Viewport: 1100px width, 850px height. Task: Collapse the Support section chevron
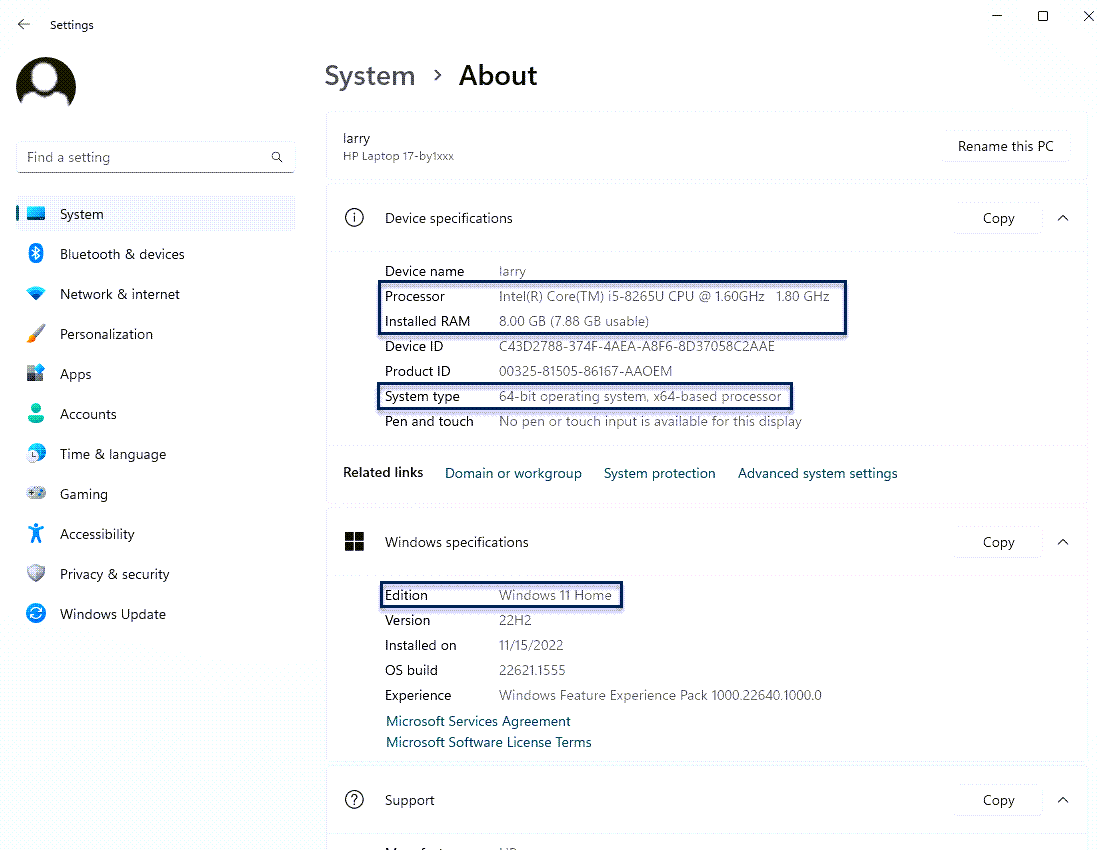pos(1063,800)
